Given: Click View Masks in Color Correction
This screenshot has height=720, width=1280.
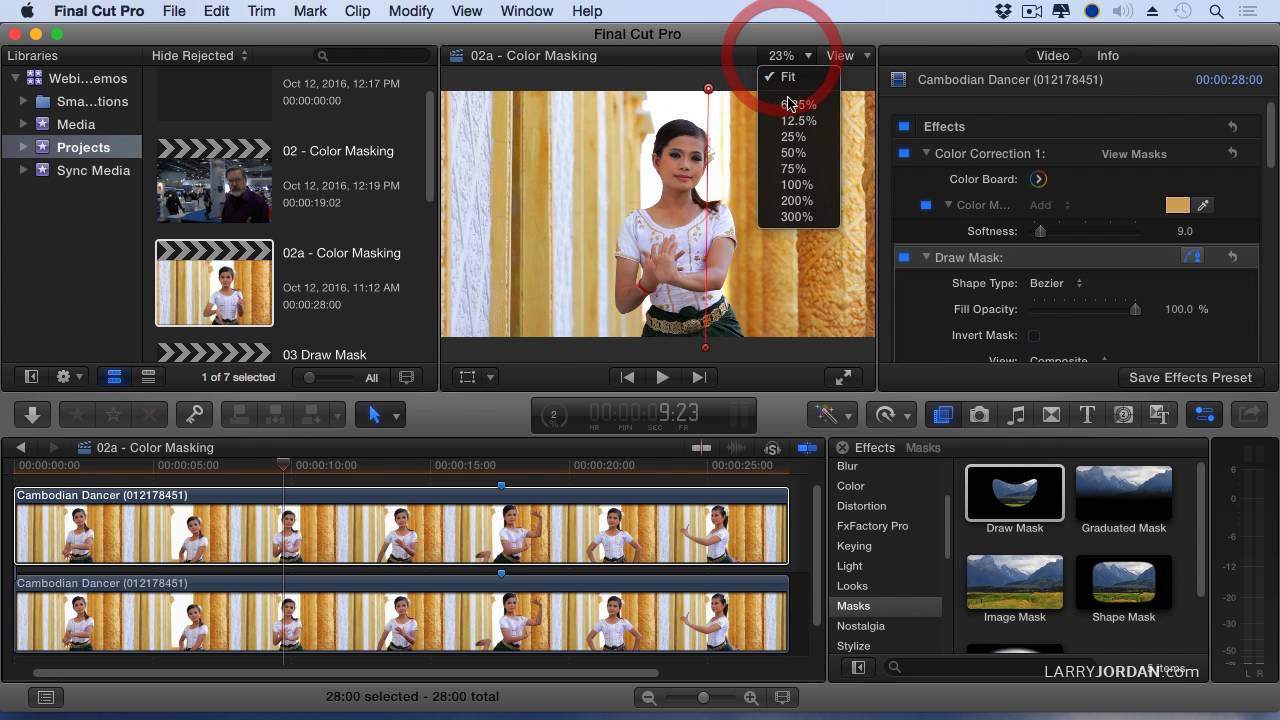Looking at the screenshot, I should (x=1134, y=154).
